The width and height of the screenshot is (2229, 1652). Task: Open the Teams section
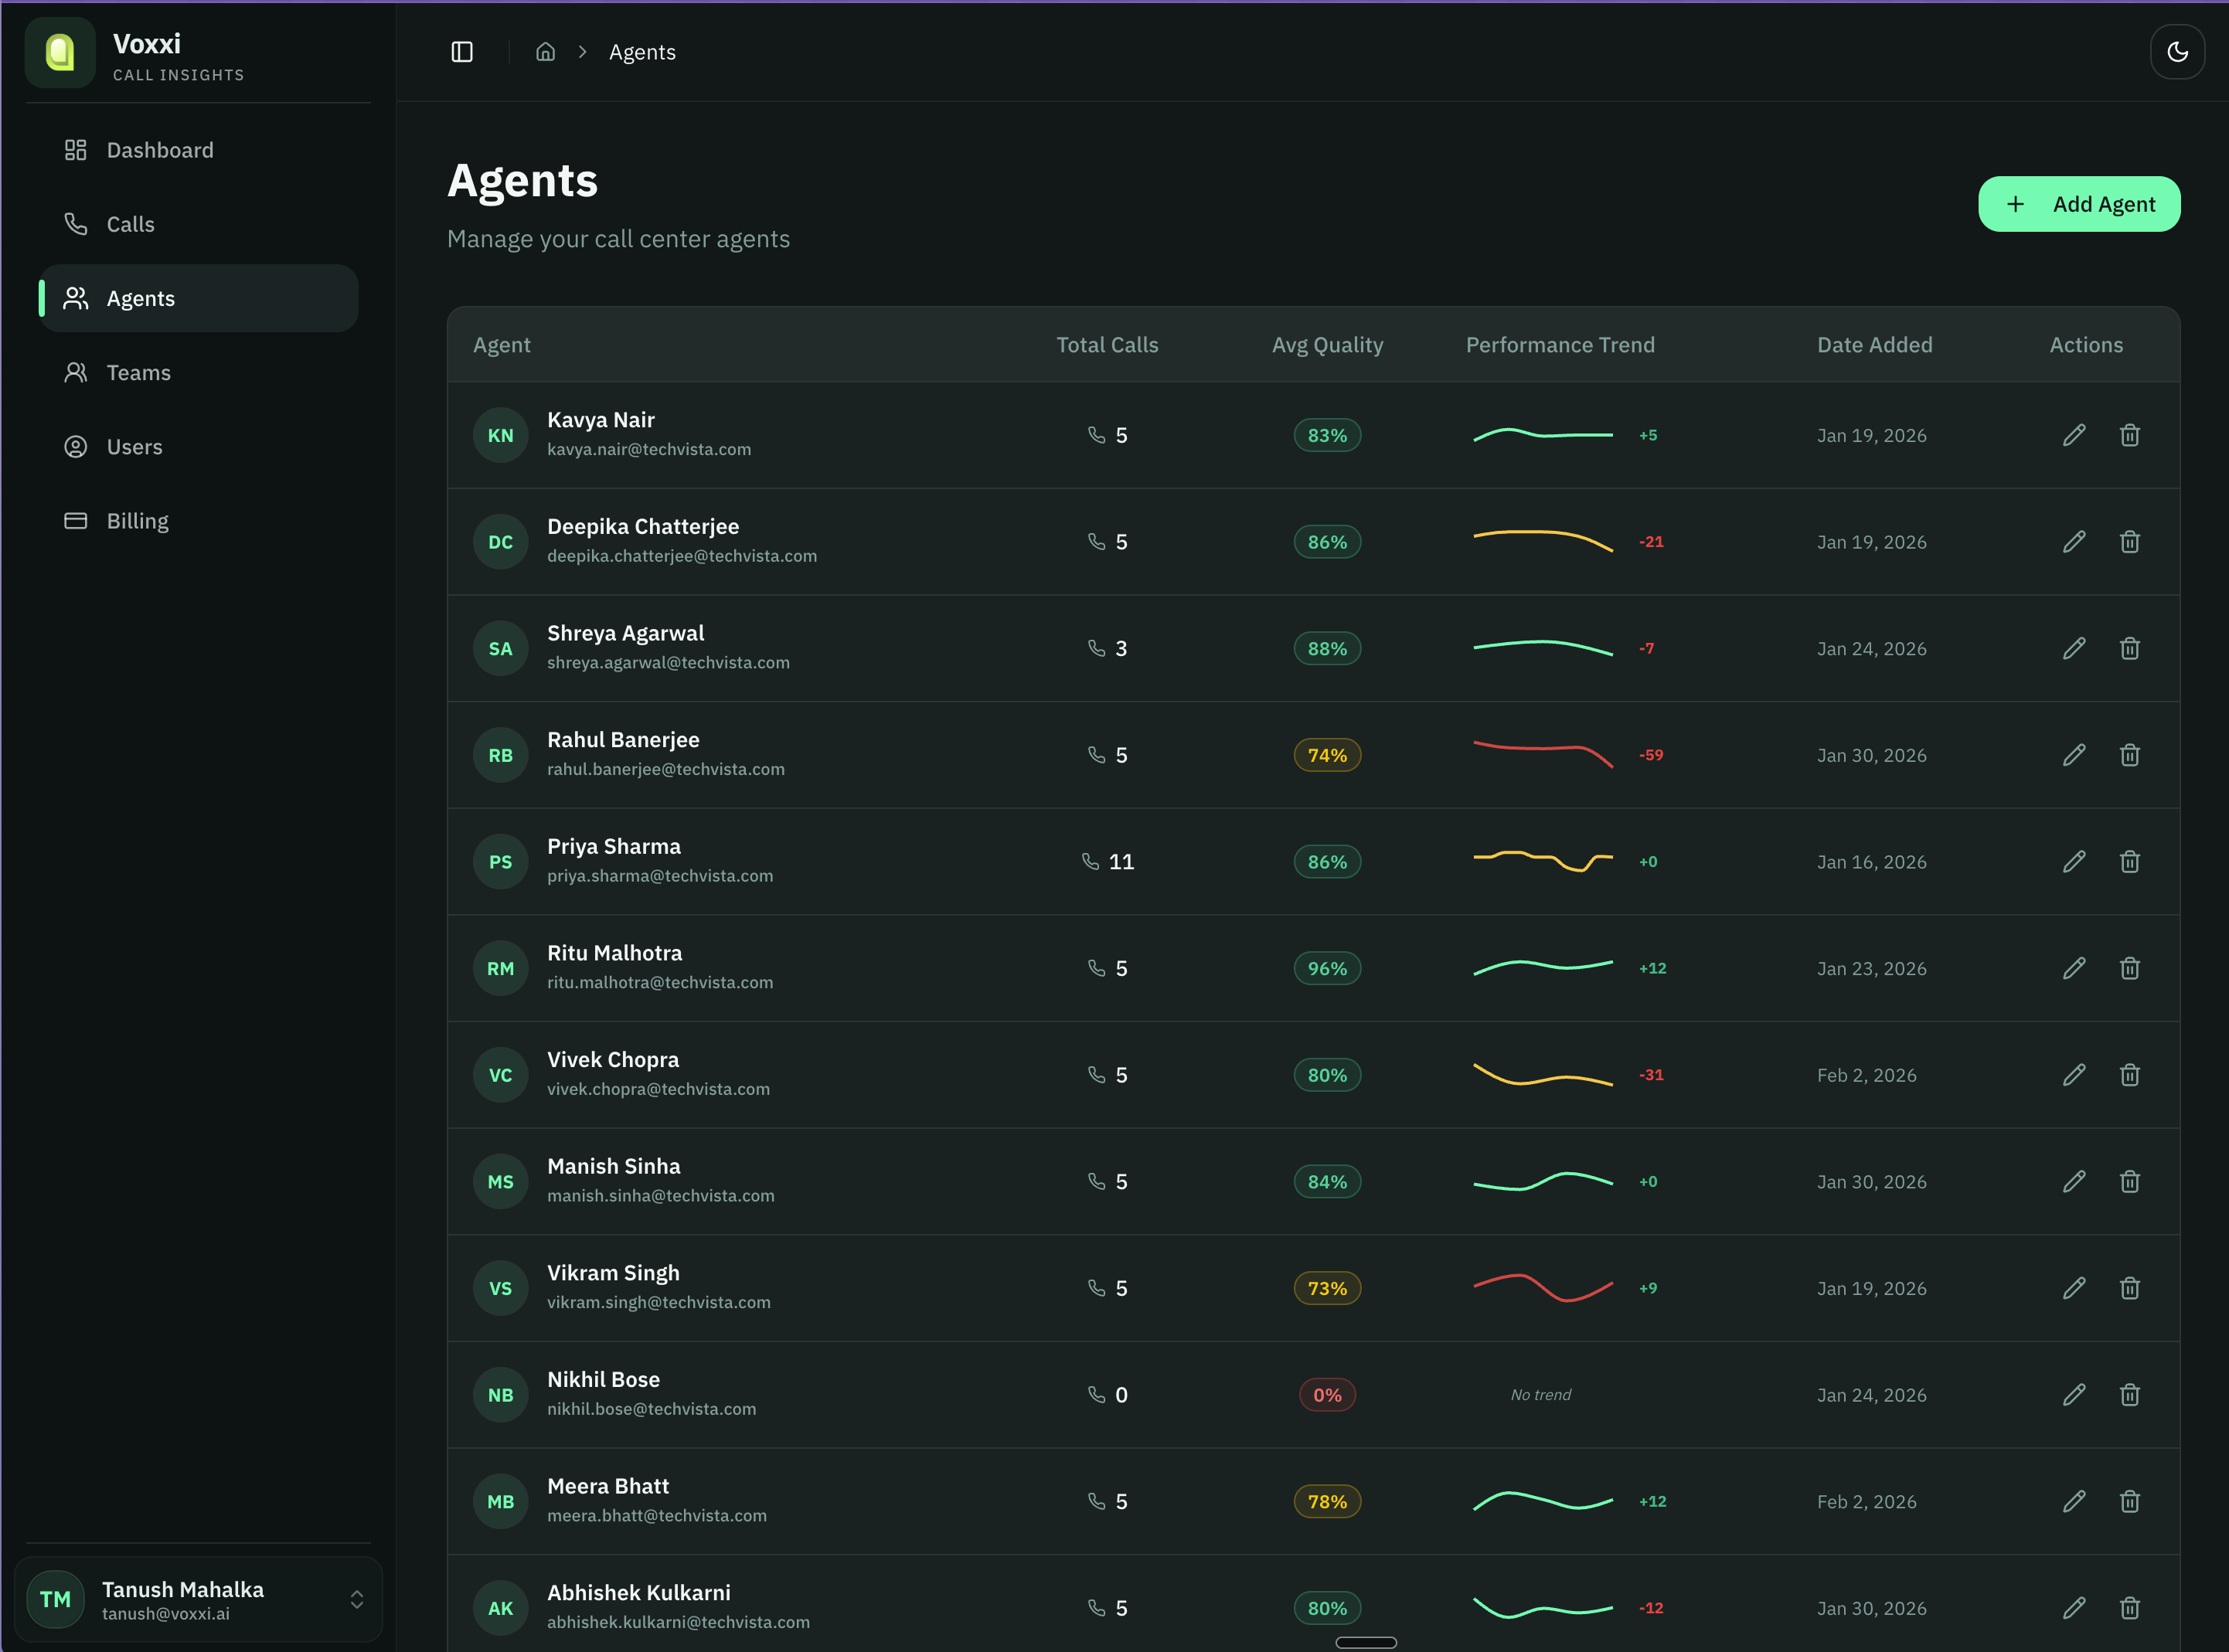(138, 373)
